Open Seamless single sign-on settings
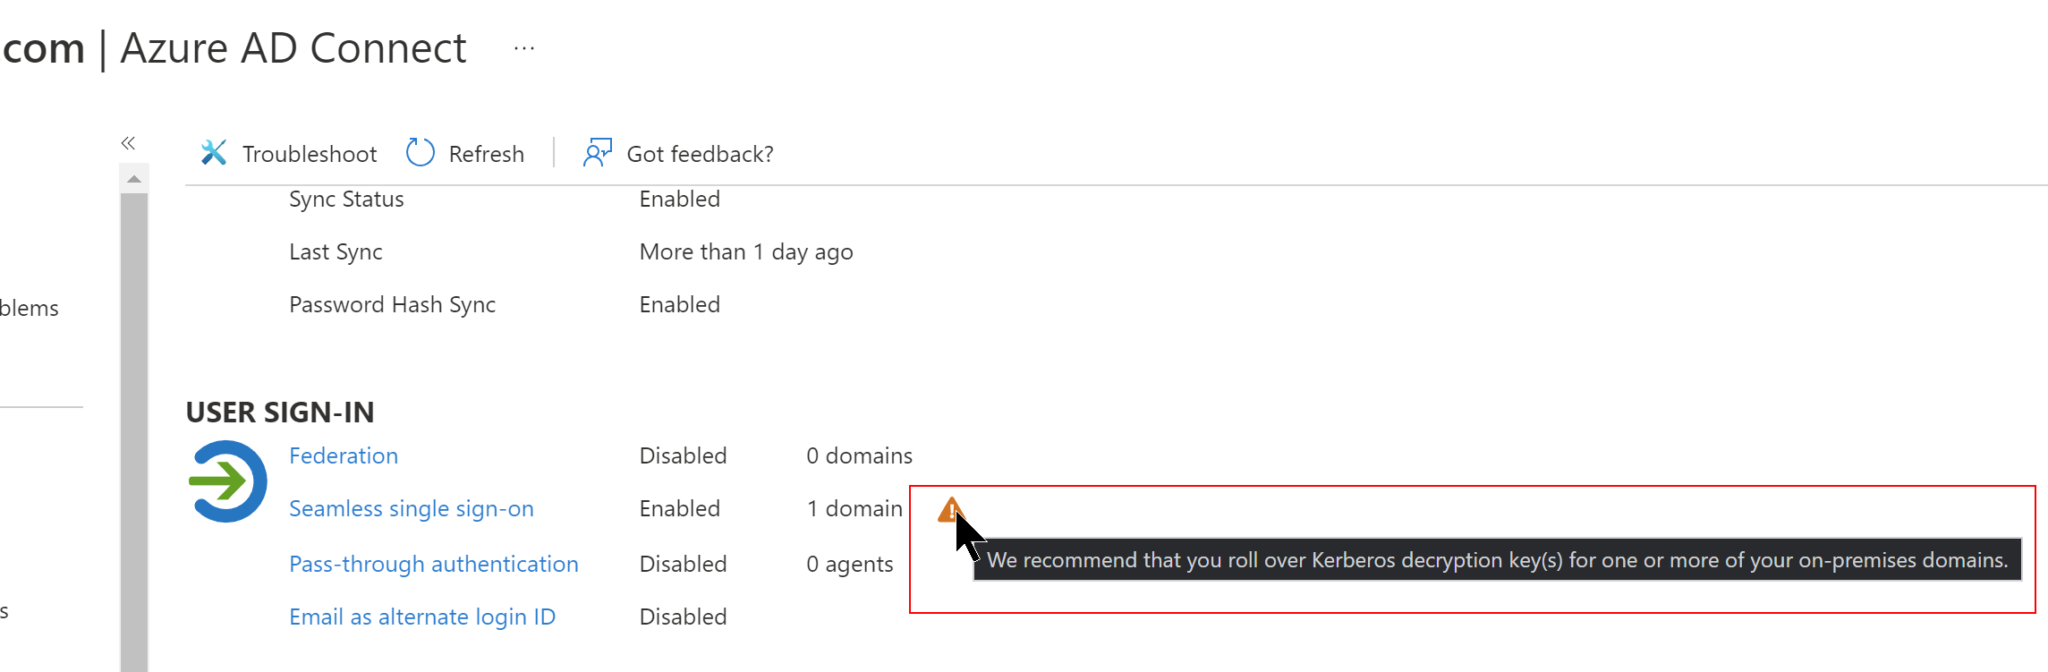Screen dimensions: 2048x672 click(410, 508)
